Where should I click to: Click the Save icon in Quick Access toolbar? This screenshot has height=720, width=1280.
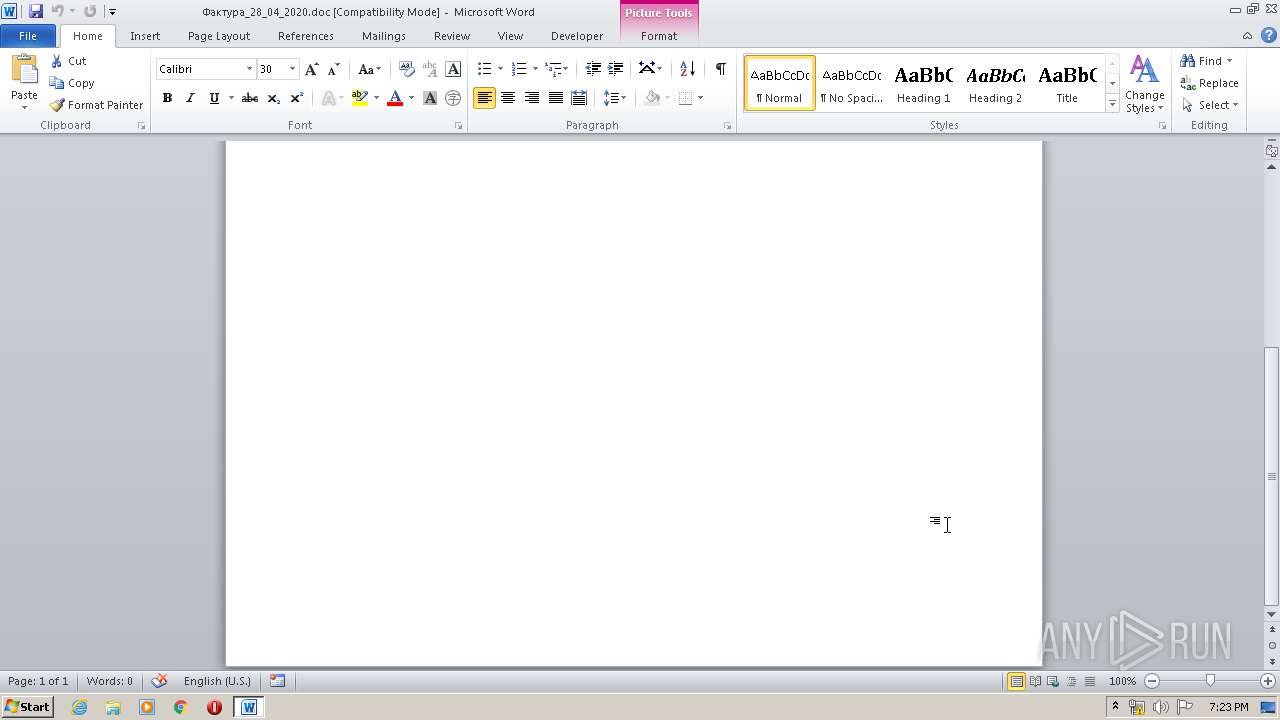(x=36, y=11)
